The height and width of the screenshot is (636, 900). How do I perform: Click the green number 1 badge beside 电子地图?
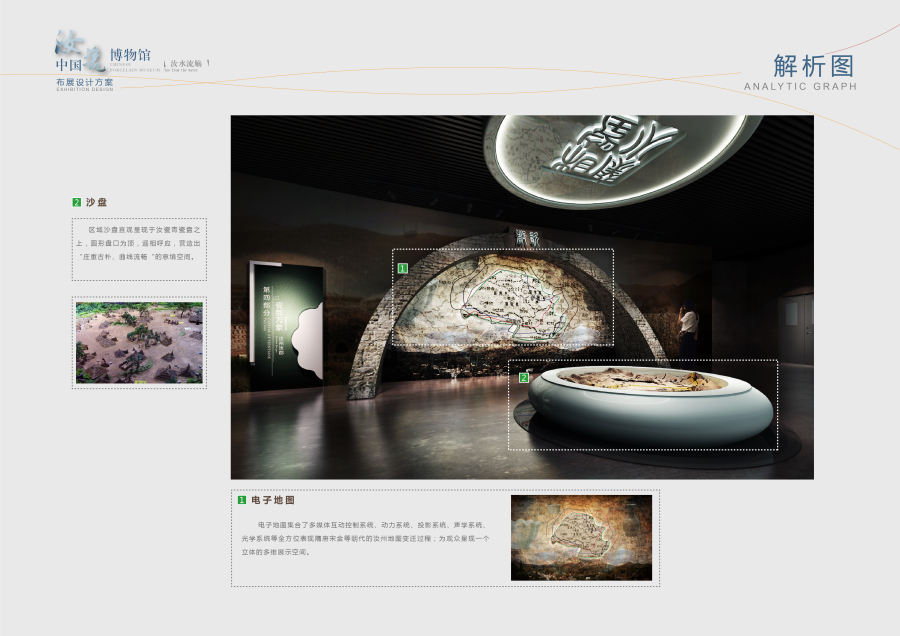[x=241, y=499]
